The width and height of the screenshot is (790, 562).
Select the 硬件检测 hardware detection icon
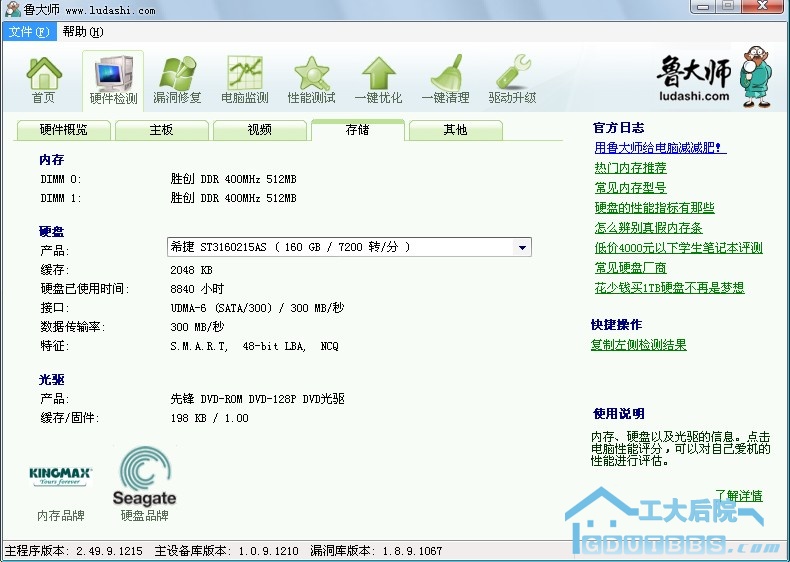point(113,81)
